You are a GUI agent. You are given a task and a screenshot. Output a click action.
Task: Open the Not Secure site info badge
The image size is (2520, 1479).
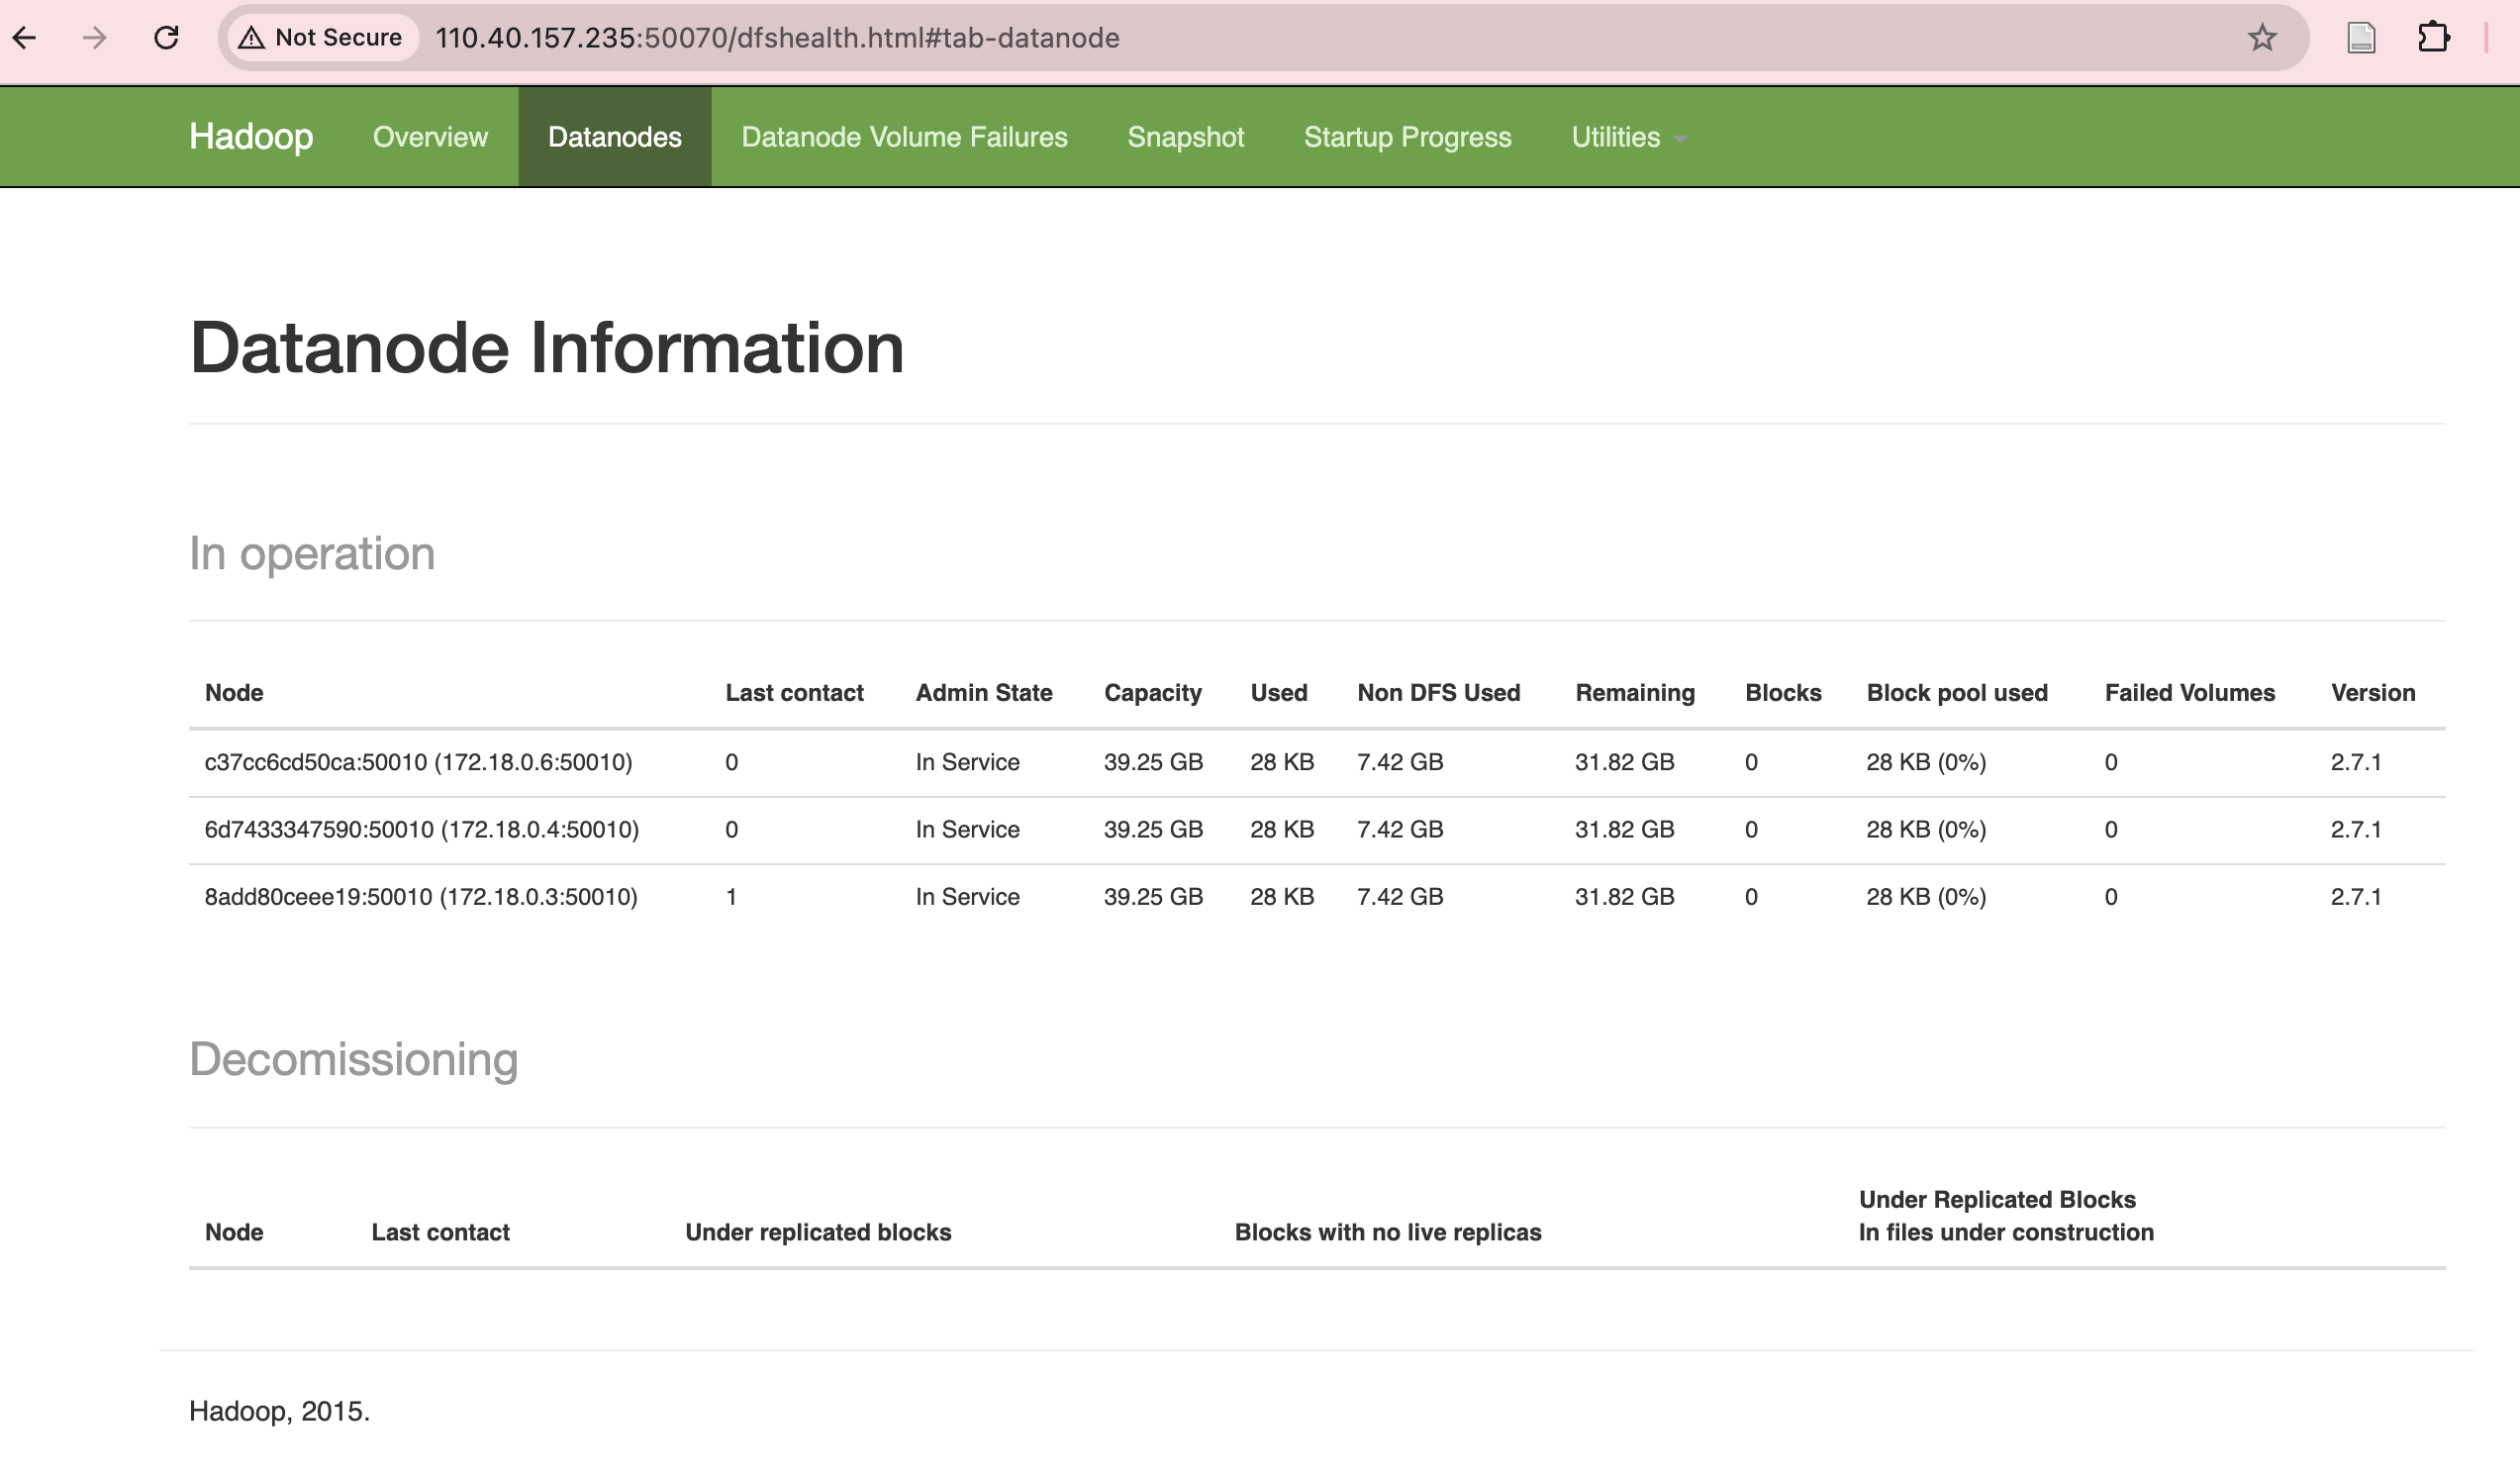(321, 38)
